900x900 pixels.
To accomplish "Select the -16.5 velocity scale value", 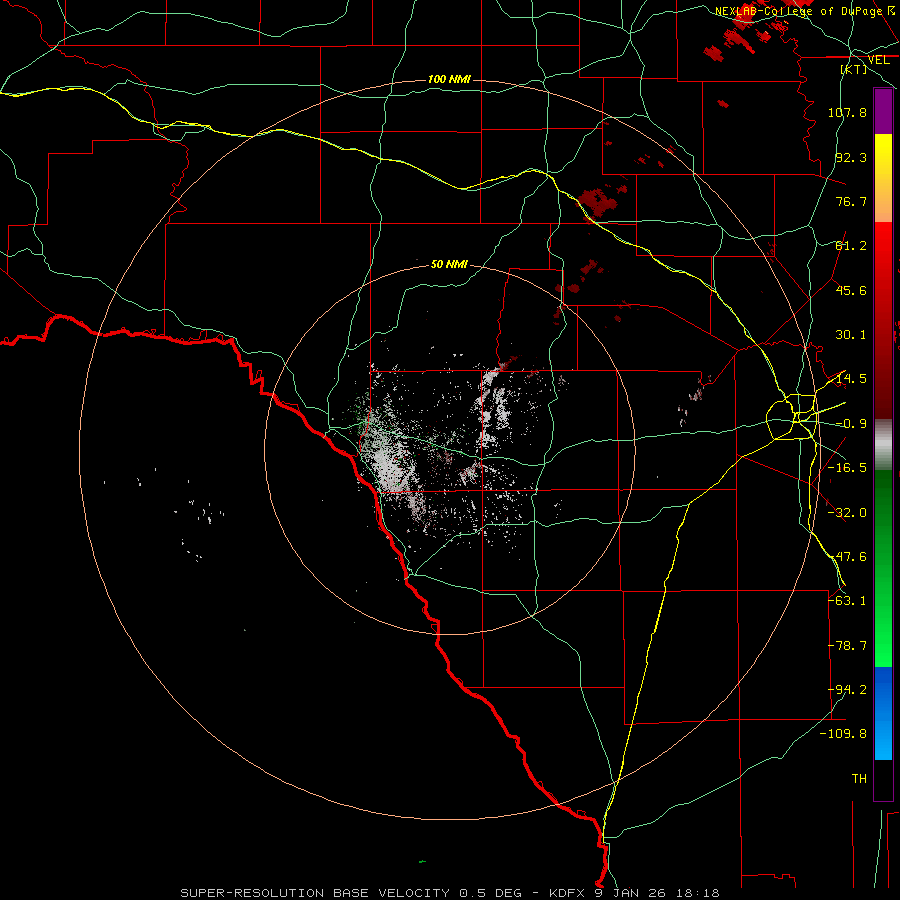I will coord(847,468).
